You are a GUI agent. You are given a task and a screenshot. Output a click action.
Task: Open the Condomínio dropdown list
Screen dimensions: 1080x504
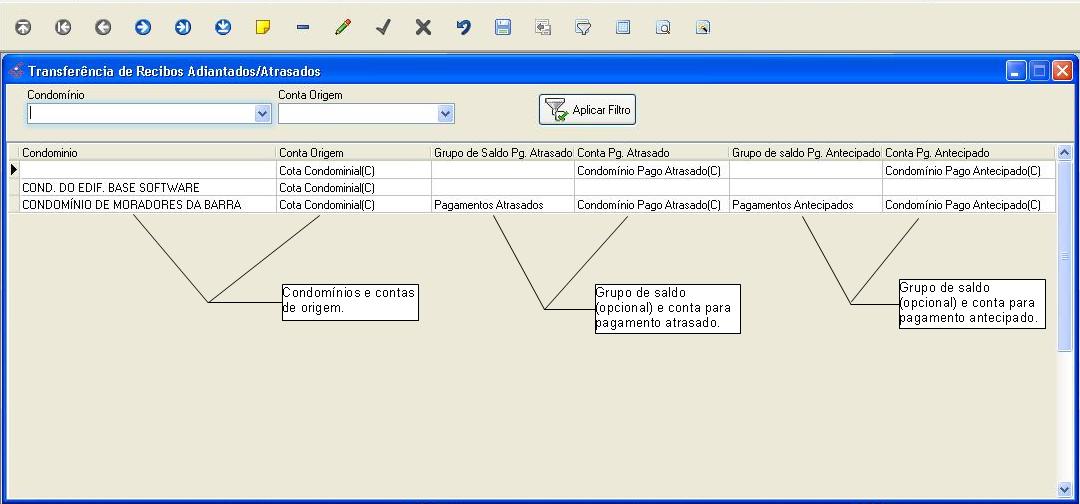tap(263, 114)
